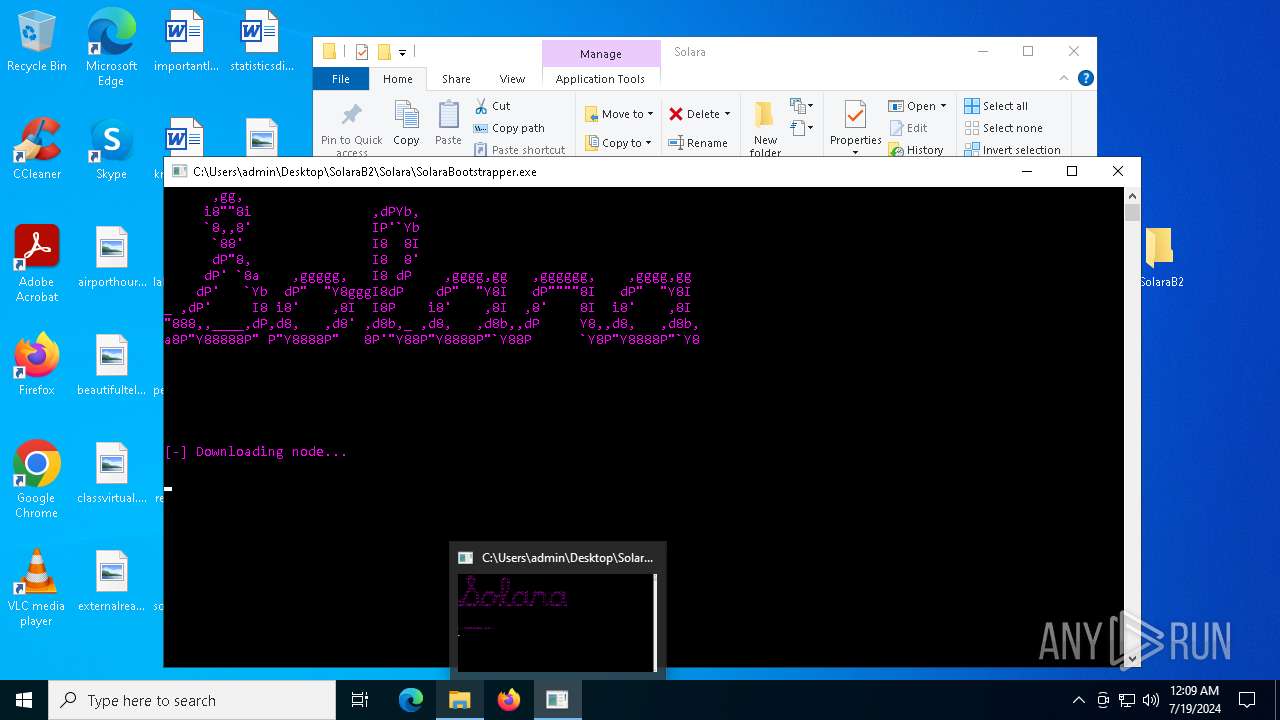
Task: Switch to the Share ribbon tab
Action: click(x=456, y=79)
